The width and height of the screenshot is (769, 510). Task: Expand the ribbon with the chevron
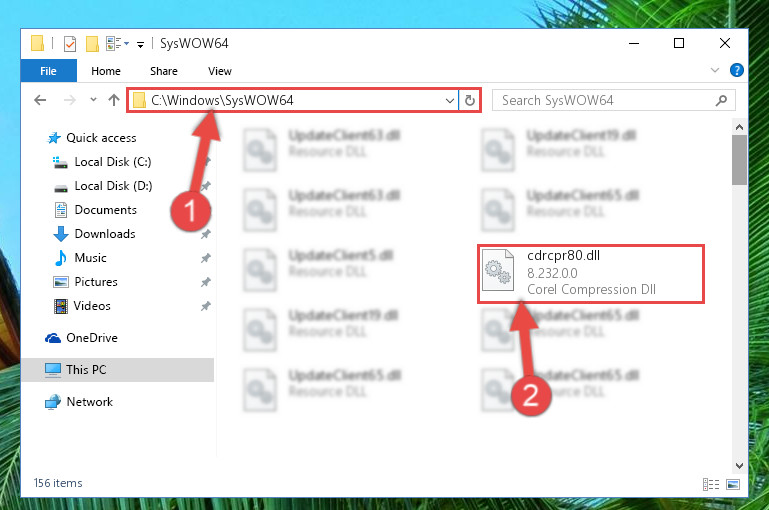(715, 71)
